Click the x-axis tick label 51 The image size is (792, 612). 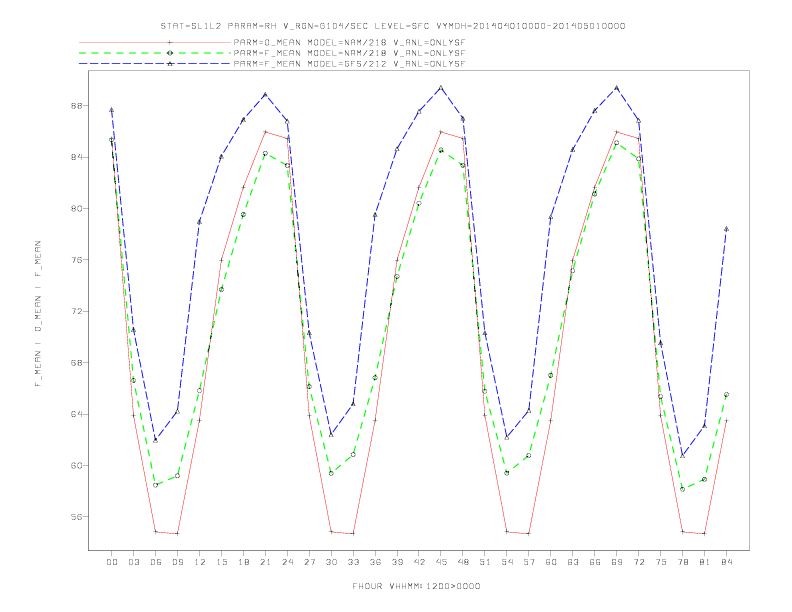pos(485,562)
